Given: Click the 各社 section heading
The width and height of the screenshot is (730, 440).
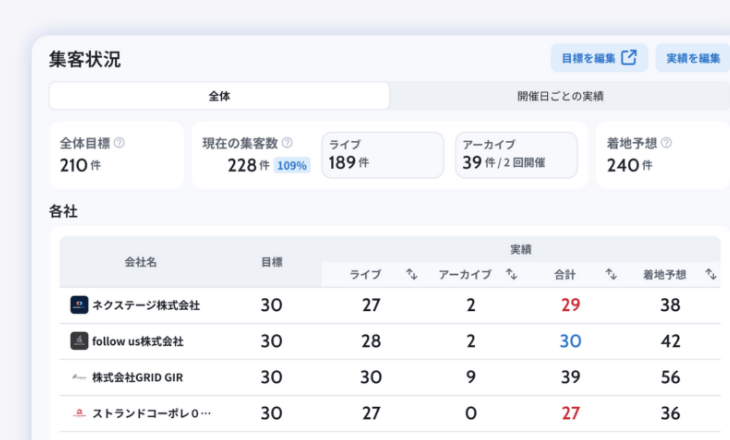Looking at the screenshot, I should point(63,211).
